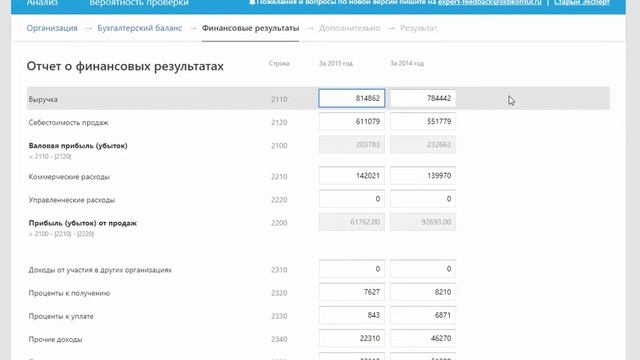Click Проценты к уплате 2014 field 6871
The height and width of the screenshot is (360, 640).
[423, 316]
